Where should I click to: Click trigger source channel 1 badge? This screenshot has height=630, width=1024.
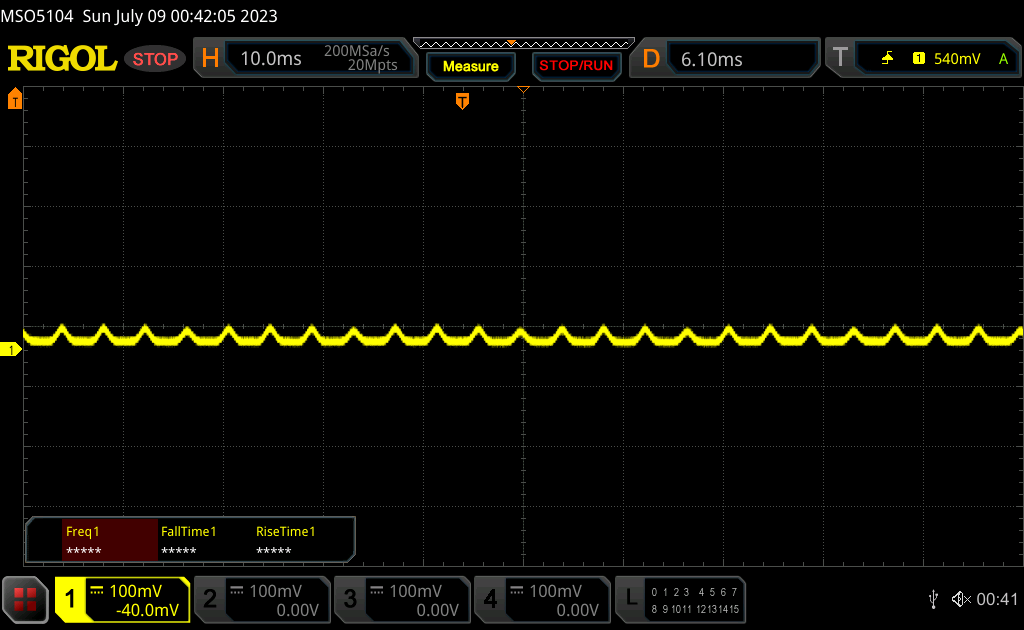pyautogui.click(x=918, y=59)
